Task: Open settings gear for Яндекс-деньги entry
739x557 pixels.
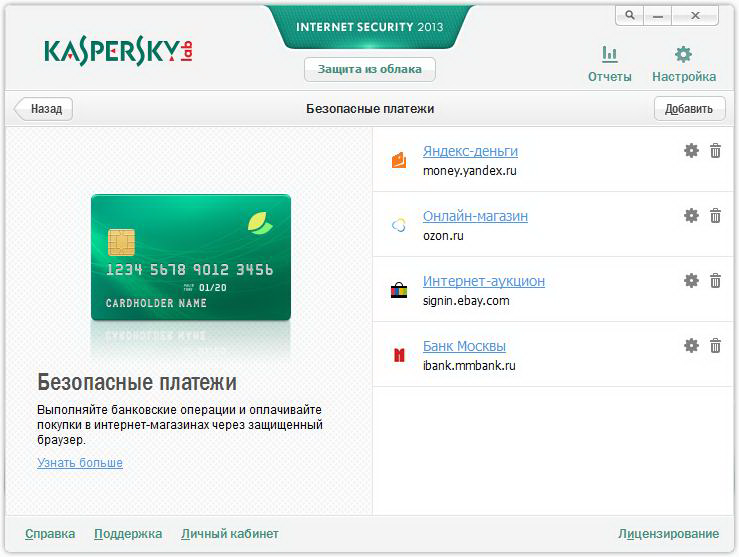Action: pos(691,151)
